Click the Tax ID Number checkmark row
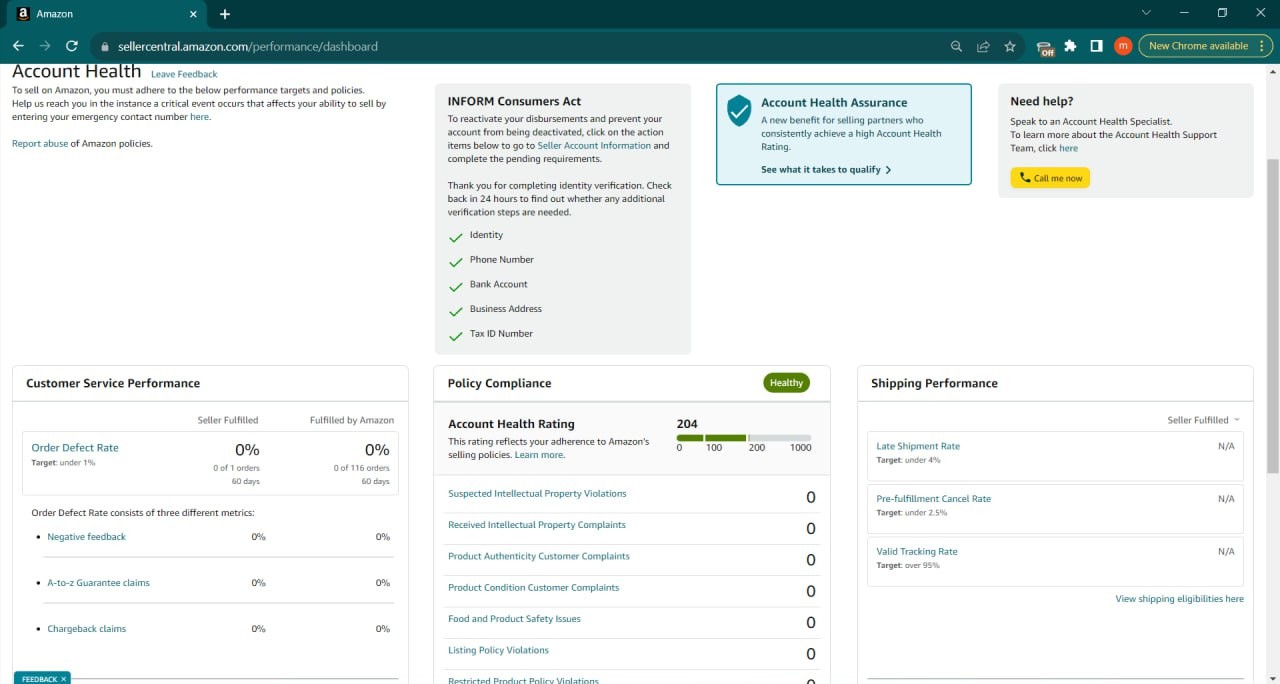 pyautogui.click(x=491, y=334)
